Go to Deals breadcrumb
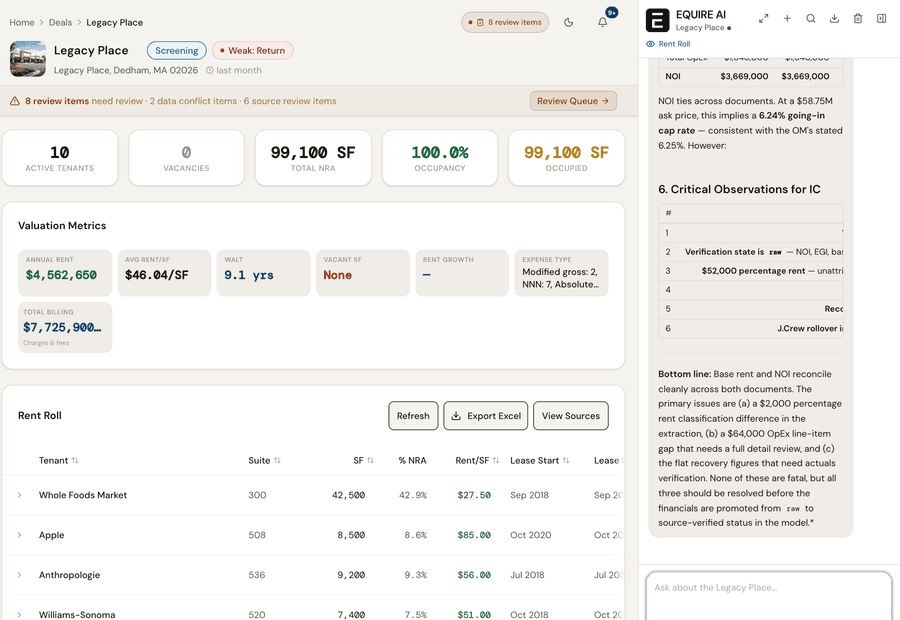 point(60,22)
